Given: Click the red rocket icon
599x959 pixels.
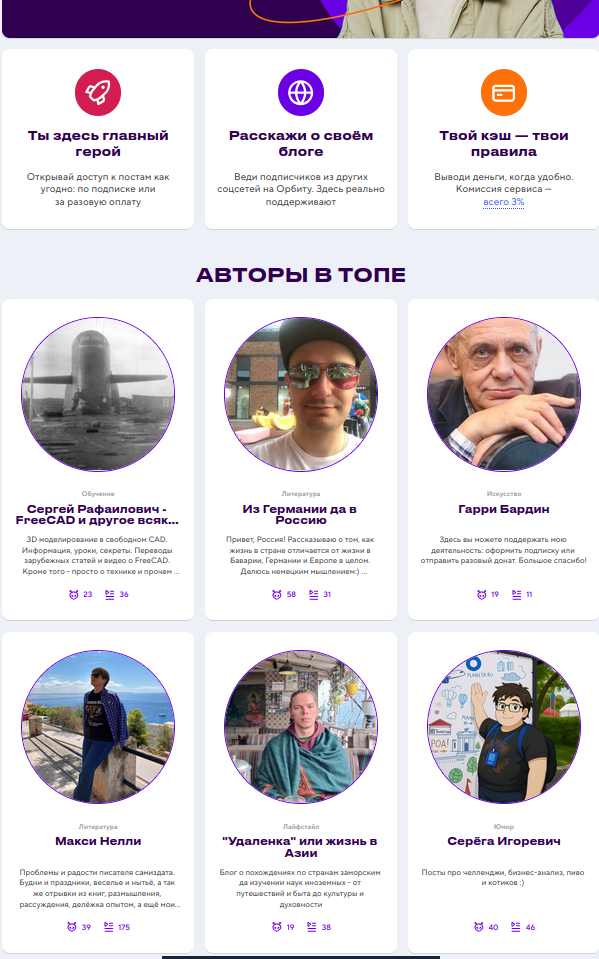Looking at the screenshot, I should (x=98, y=92).
